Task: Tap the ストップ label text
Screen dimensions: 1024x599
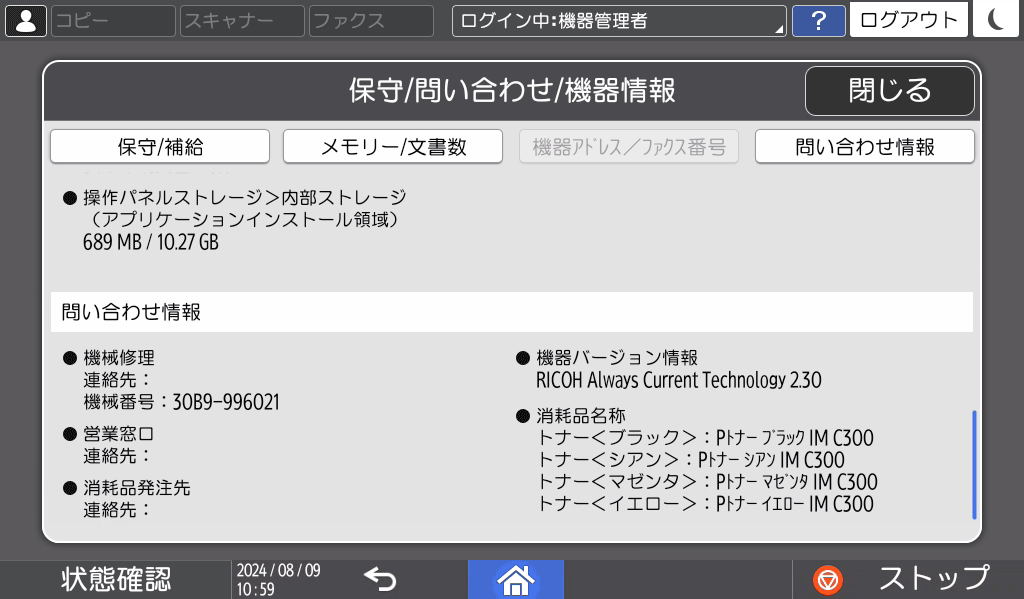Action: point(933,579)
